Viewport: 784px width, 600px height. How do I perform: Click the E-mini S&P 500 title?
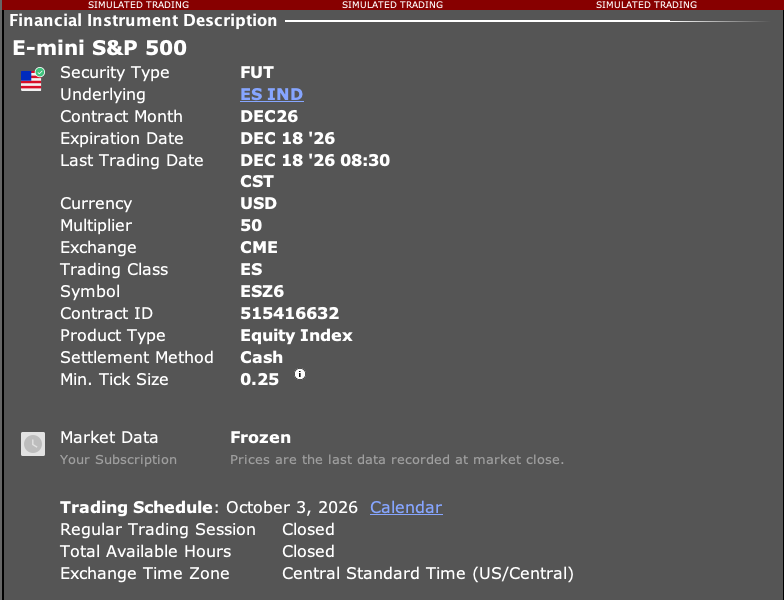pos(100,48)
